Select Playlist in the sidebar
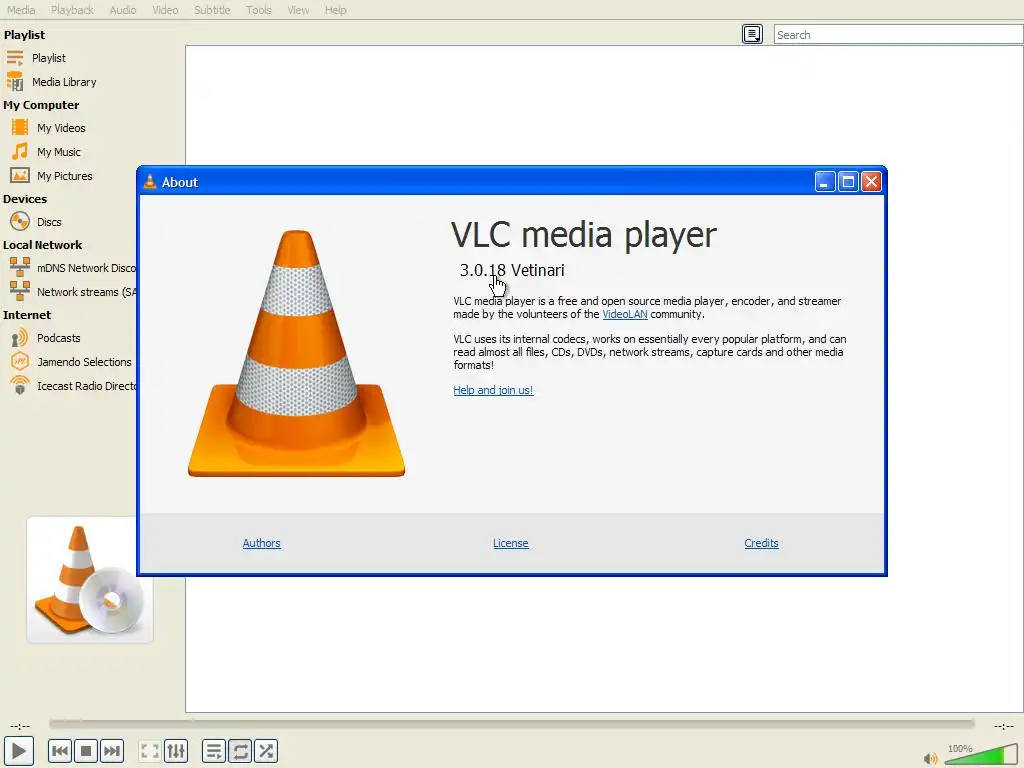Screen dimensions: 1024x768 pyautogui.click(x=49, y=58)
